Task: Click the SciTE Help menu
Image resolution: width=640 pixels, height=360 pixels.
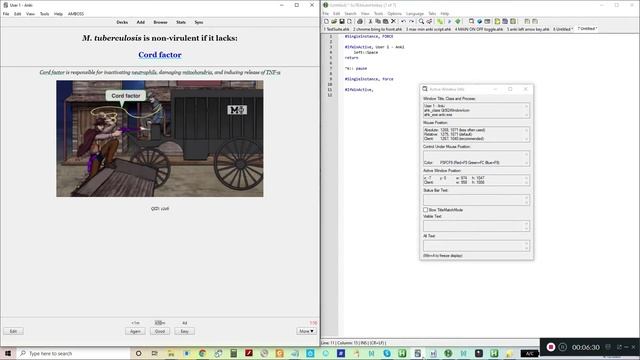Action: (x=445, y=13)
